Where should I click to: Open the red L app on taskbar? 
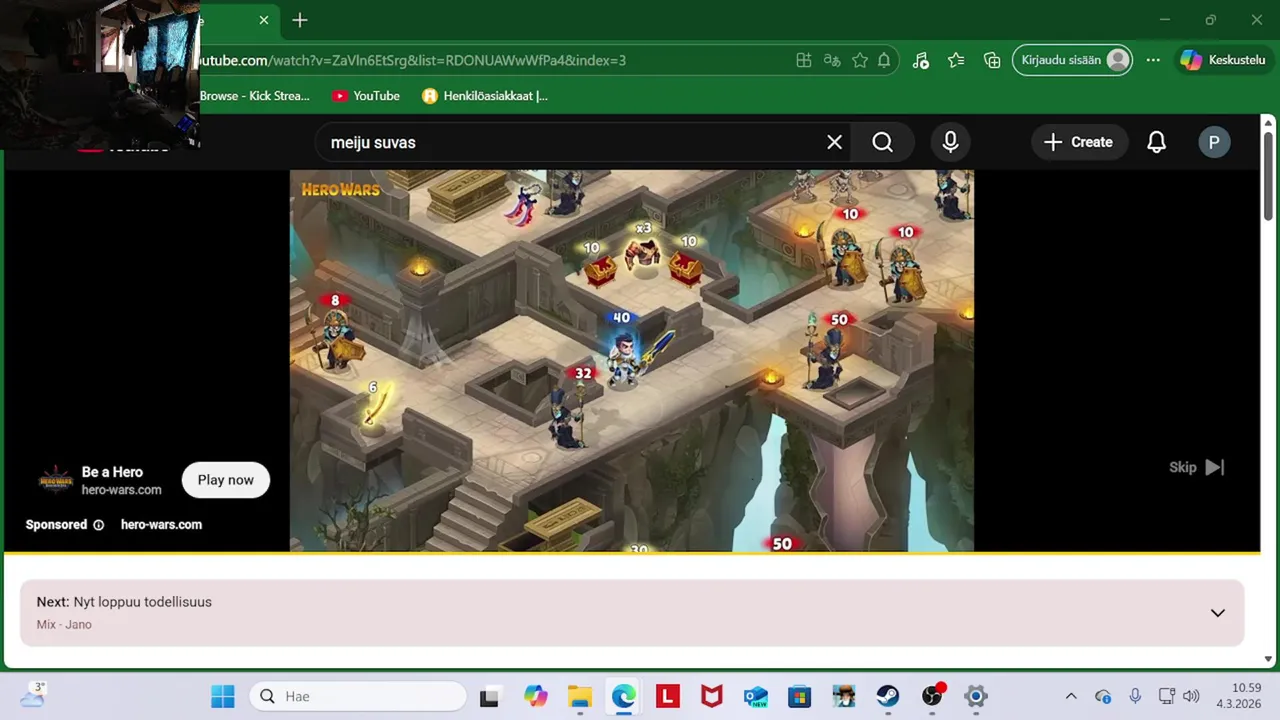point(668,696)
